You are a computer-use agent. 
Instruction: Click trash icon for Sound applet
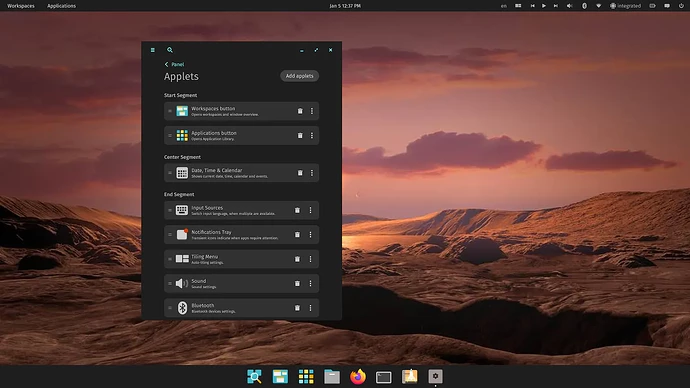297,283
